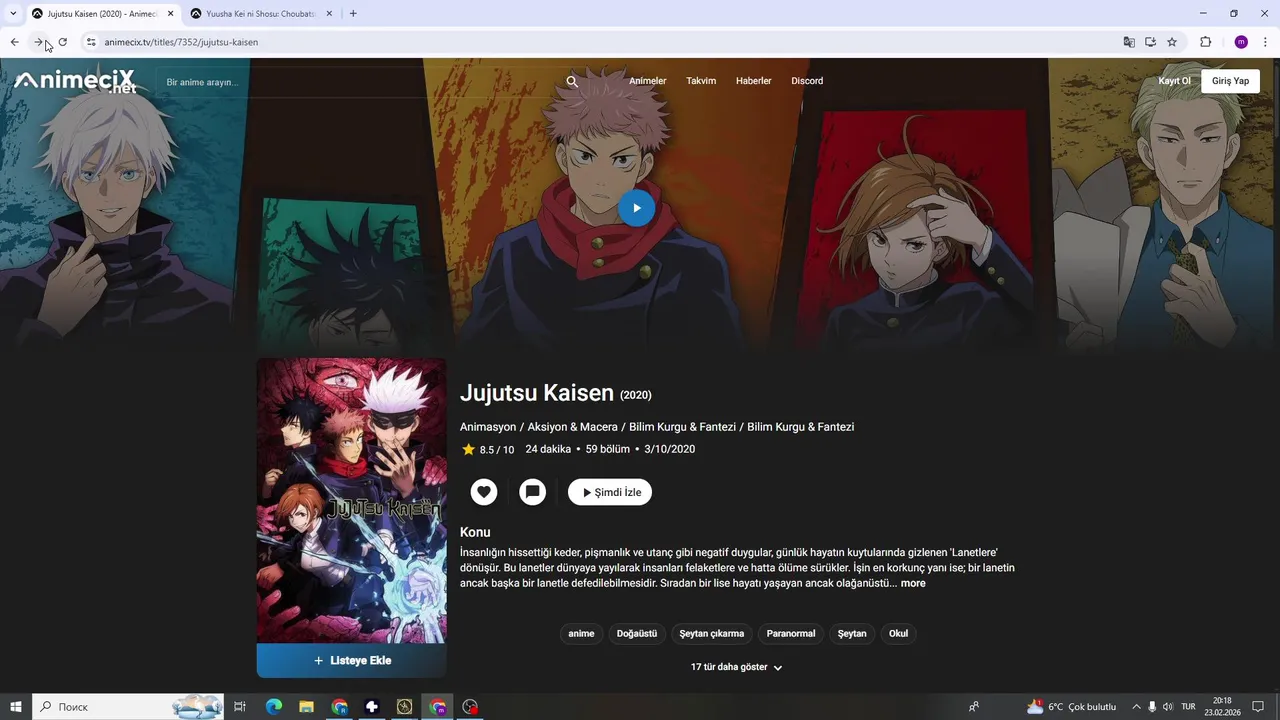Select the 'anime' genre tag
Screen dimensions: 1280x720
(x=581, y=633)
